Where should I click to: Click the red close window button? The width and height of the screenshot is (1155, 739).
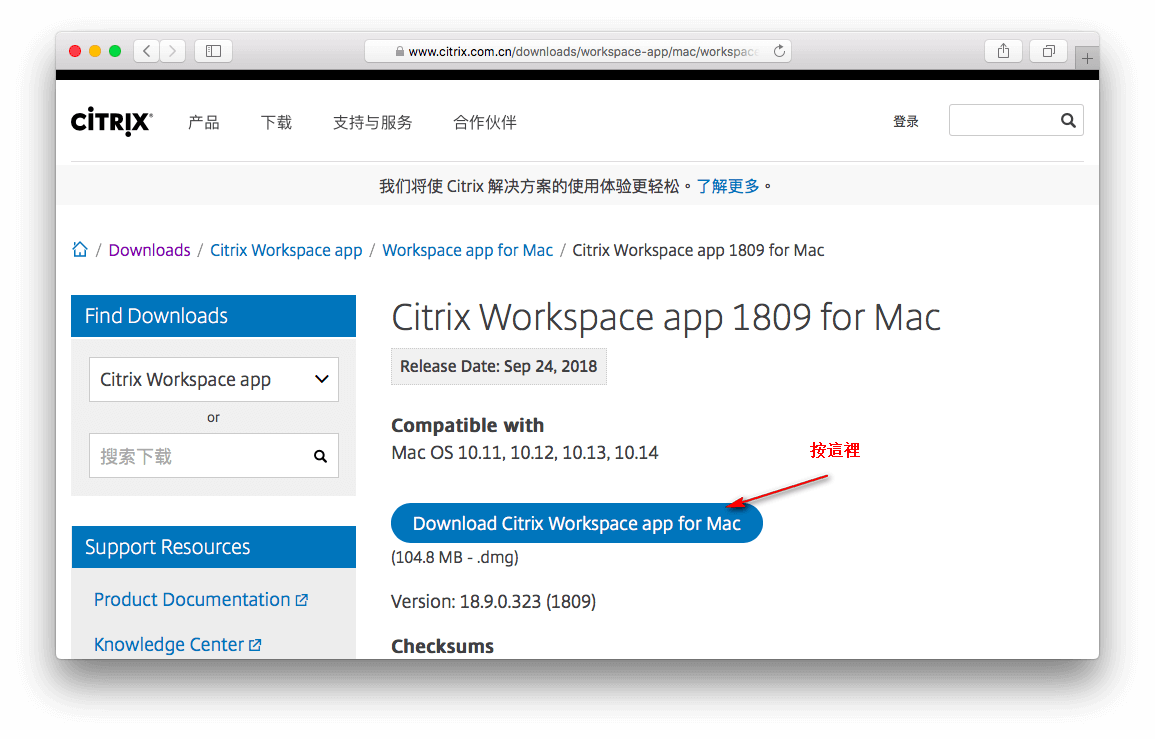(x=75, y=51)
